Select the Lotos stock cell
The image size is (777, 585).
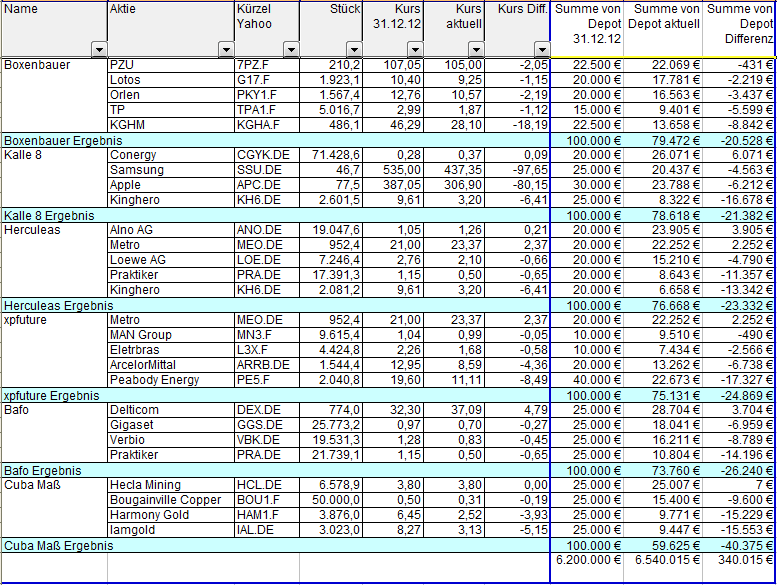[x=171, y=80]
